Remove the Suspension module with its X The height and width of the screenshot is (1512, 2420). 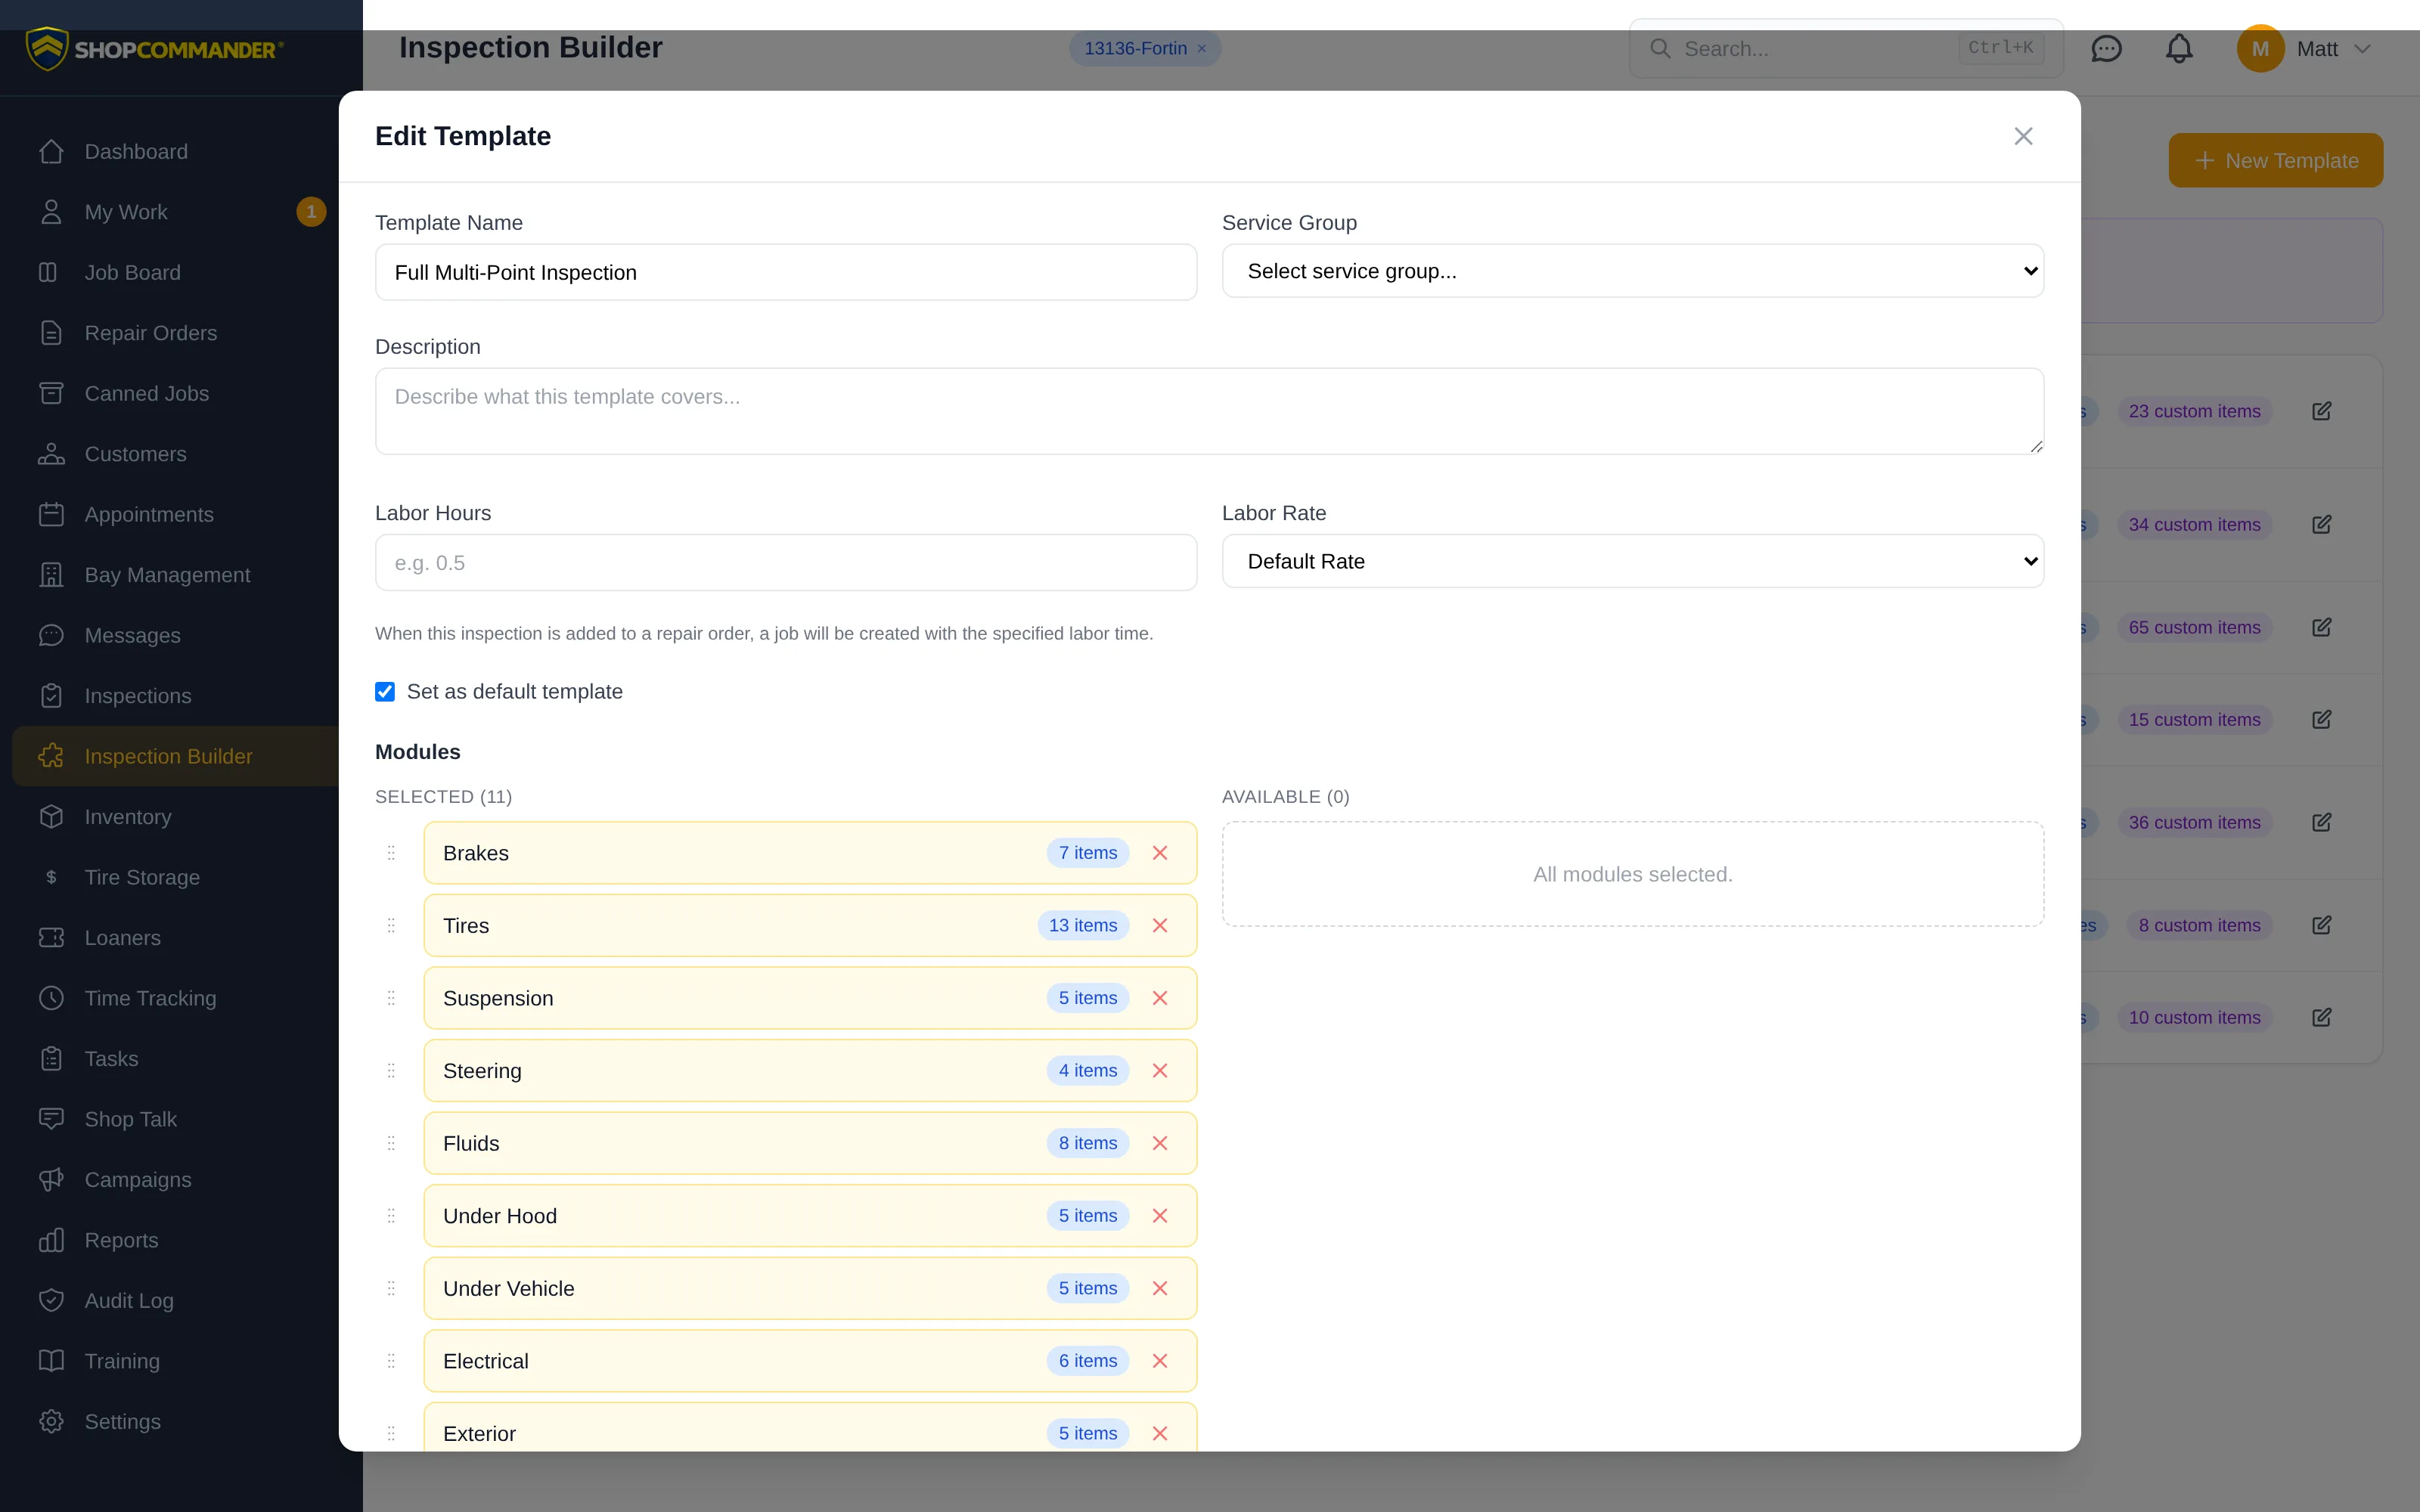click(1160, 998)
